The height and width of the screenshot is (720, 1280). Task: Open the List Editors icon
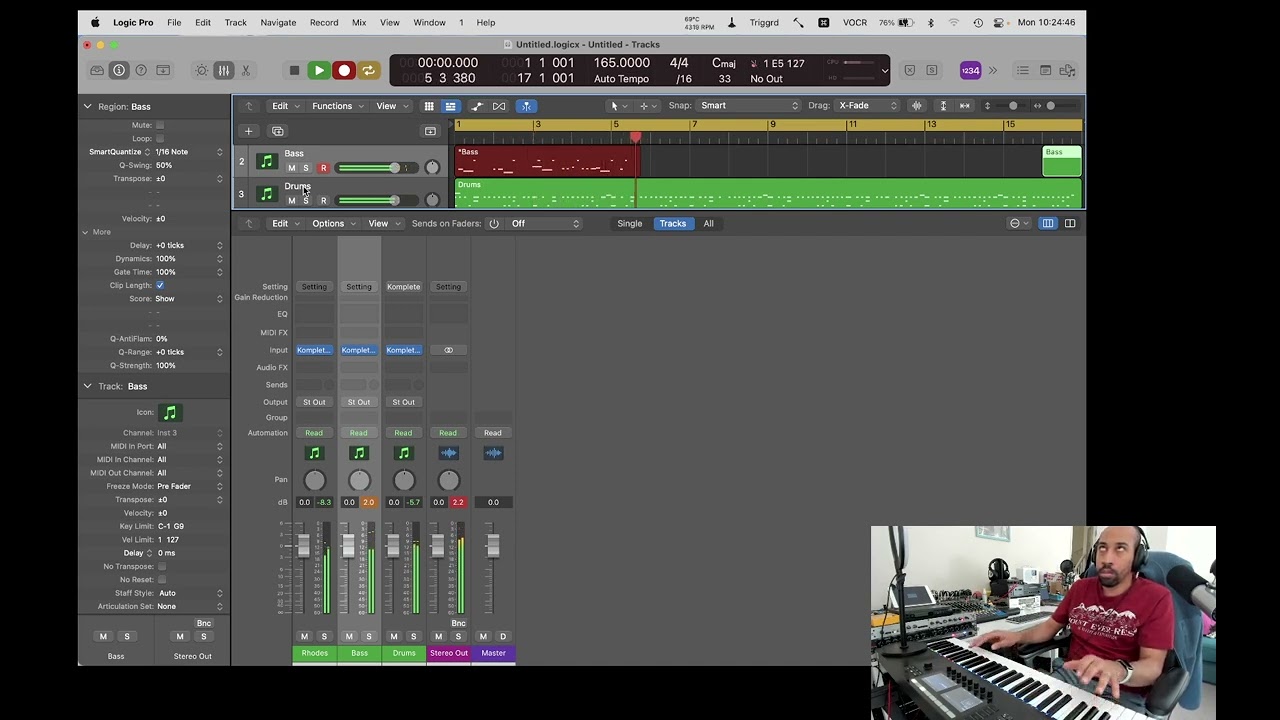pyautogui.click(x=1022, y=70)
